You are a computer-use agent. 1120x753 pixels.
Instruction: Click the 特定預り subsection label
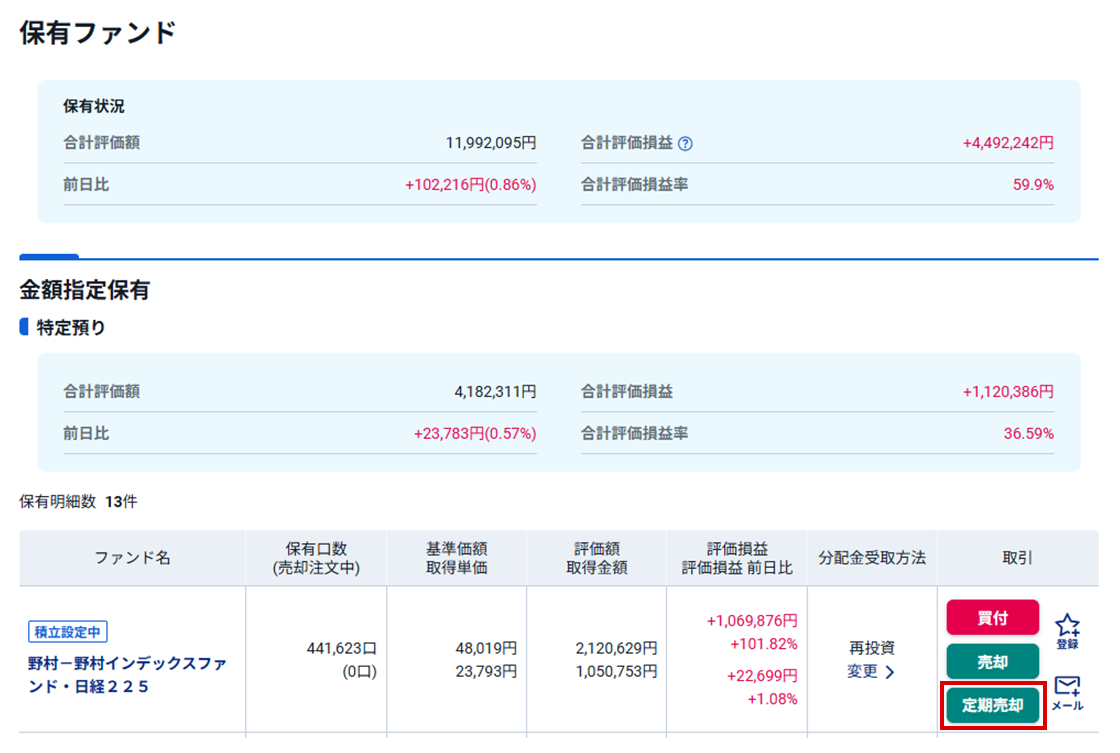coord(71,327)
